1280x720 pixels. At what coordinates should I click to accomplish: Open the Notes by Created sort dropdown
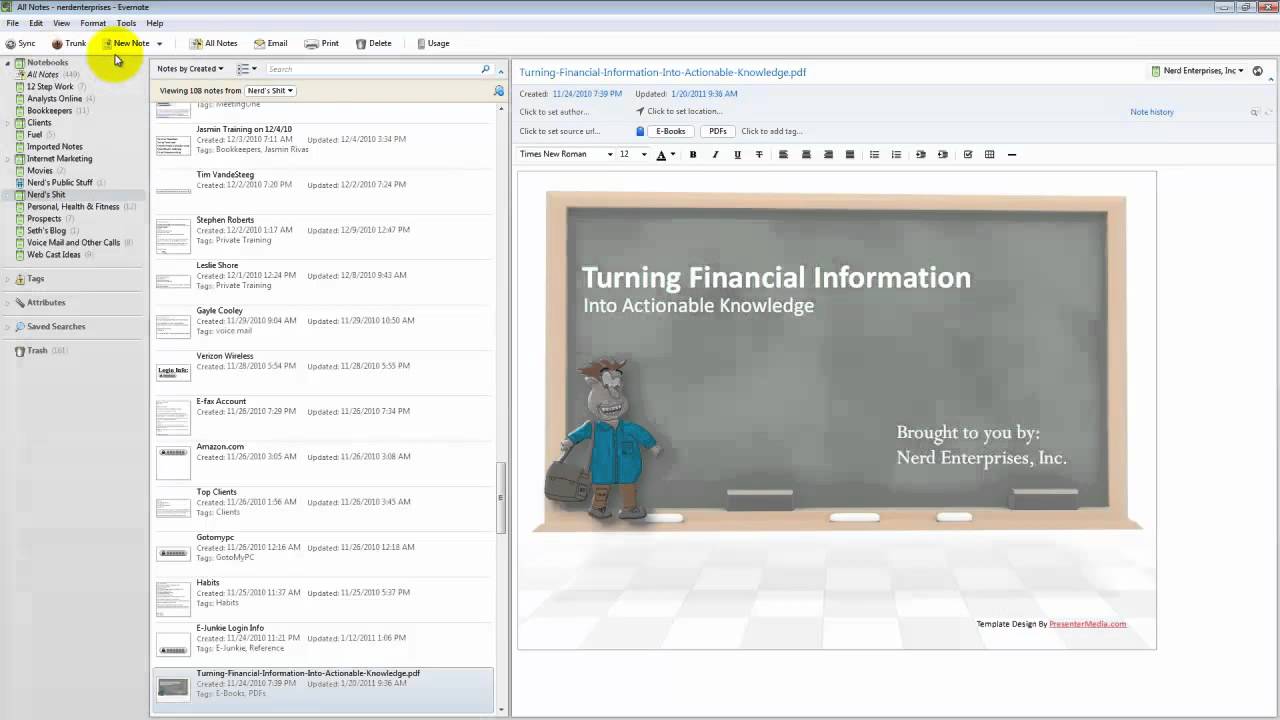(190, 69)
